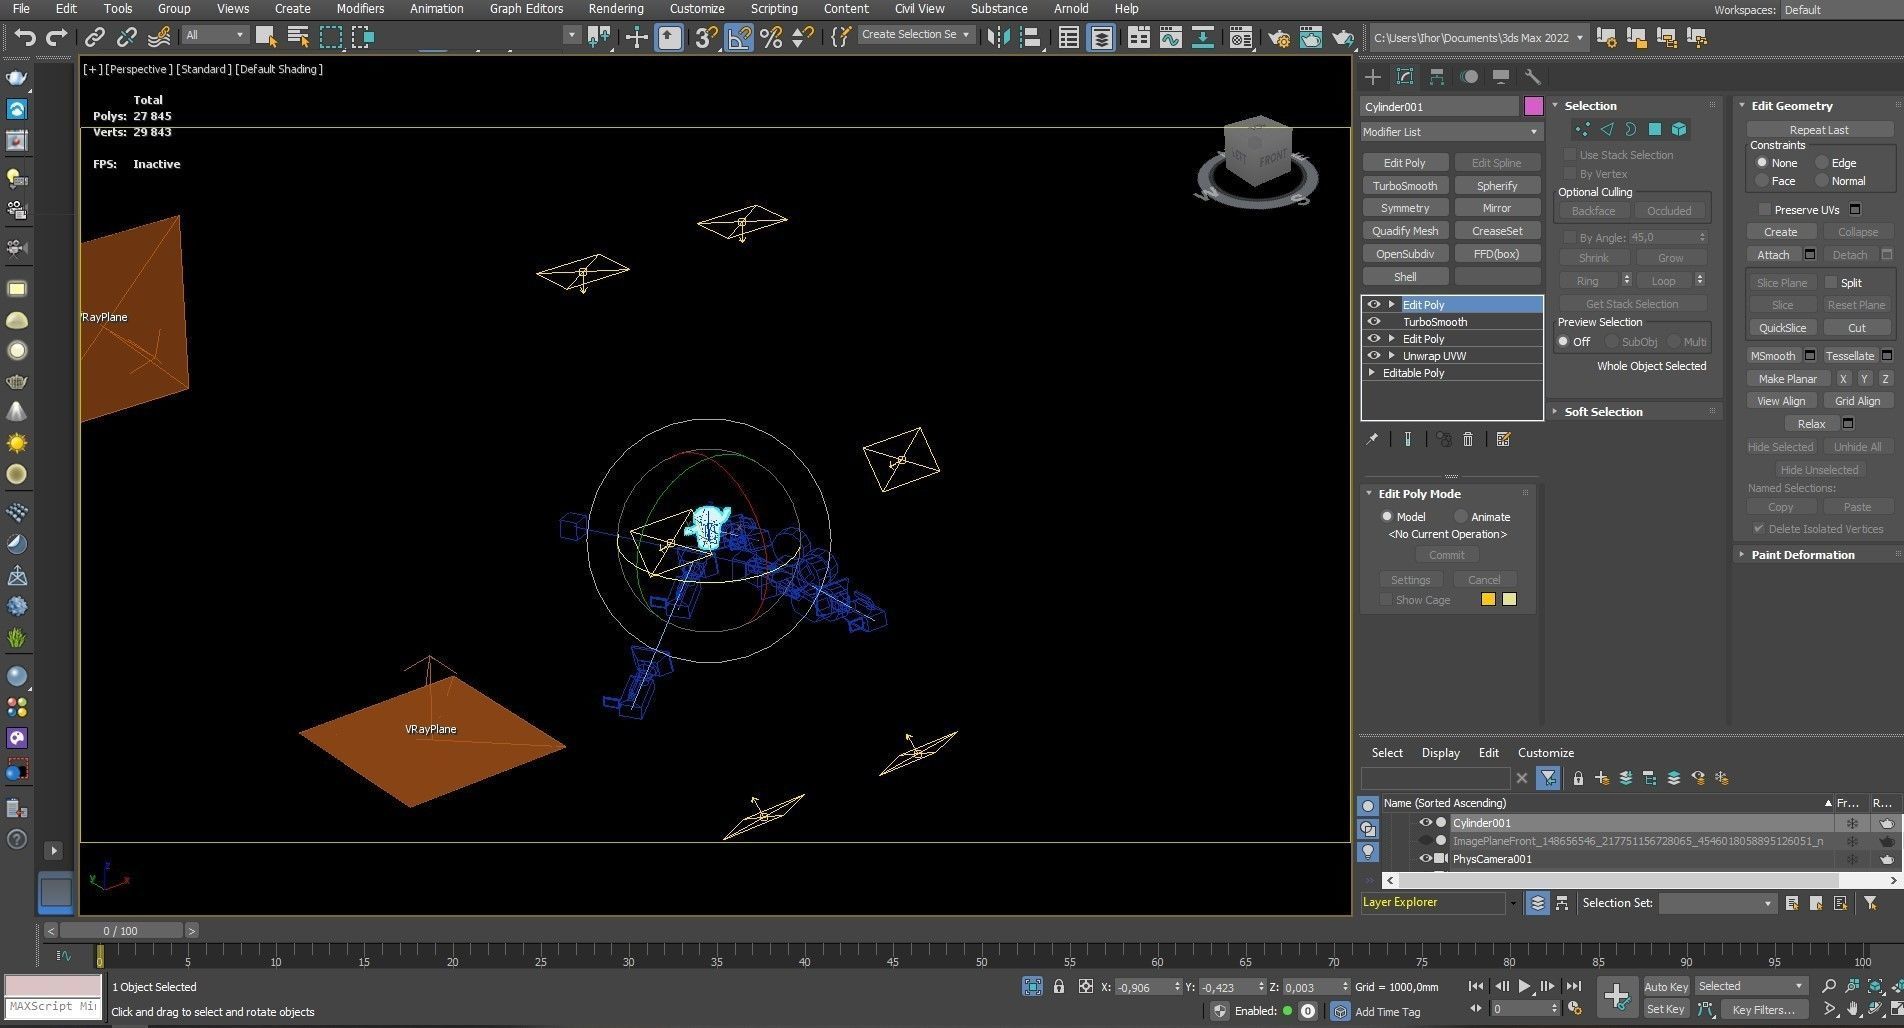Open the Graph Editors menu
Screen dimensions: 1904x1028
coord(526,9)
